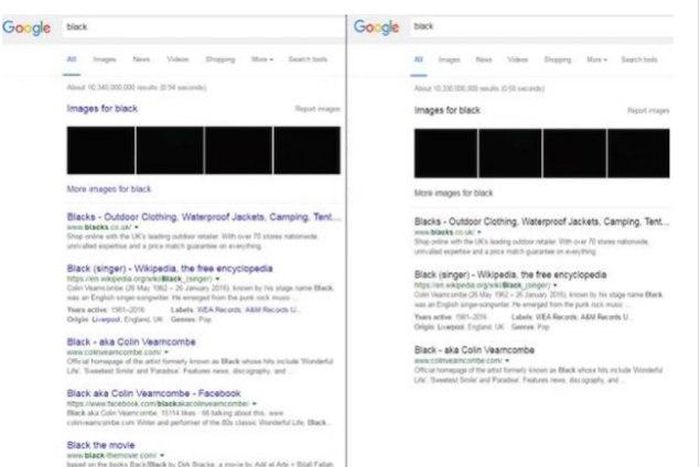The width and height of the screenshot is (700, 467).
Task: Open 'Blacks - Outdoor Clothing' result in right window
Action: pos(542,221)
